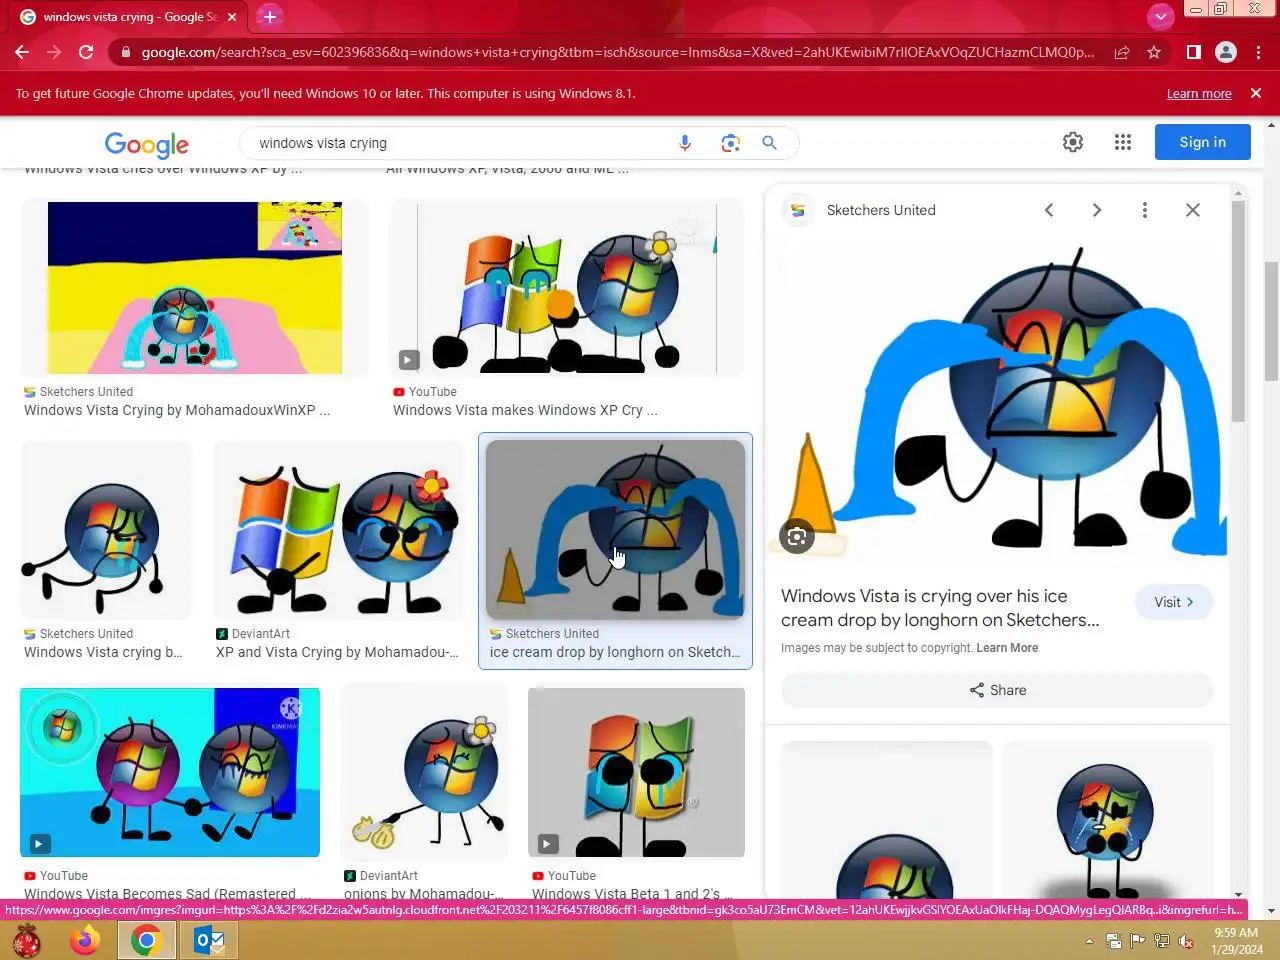The image size is (1280, 960).
Task: Click the Sign in button
Action: (1202, 142)
